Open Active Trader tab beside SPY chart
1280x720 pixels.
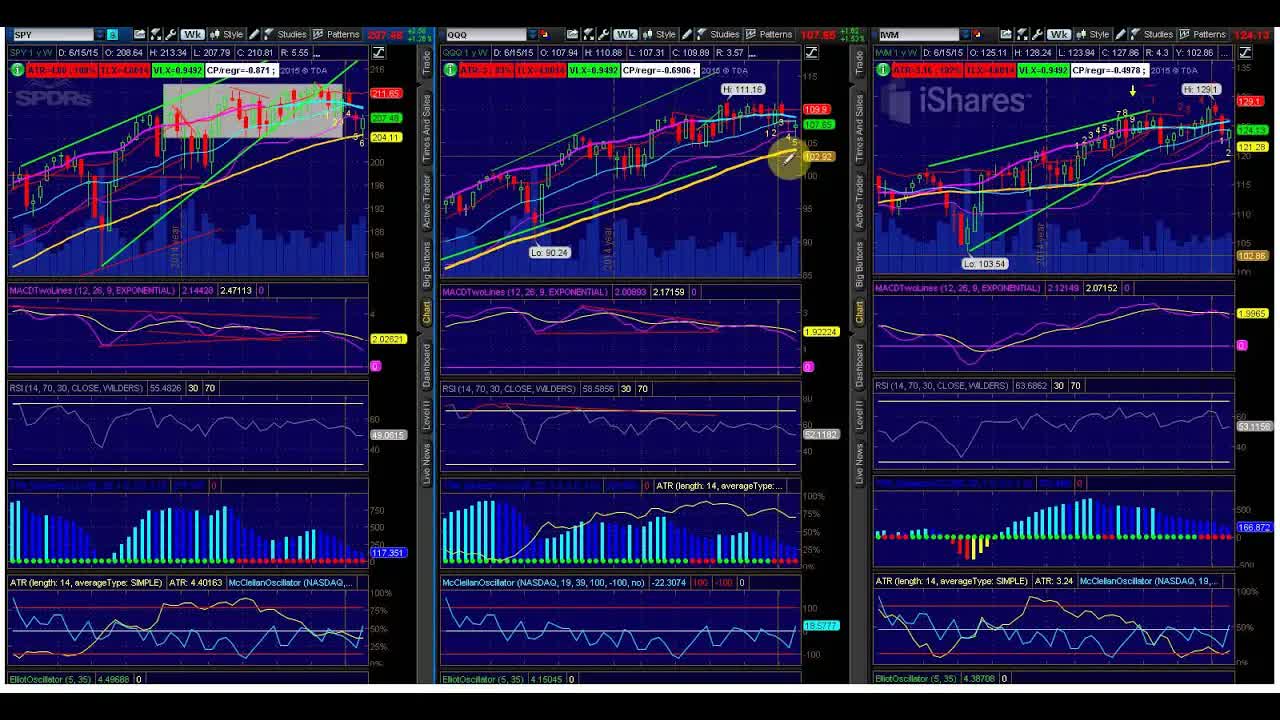[x=426, y=202]
